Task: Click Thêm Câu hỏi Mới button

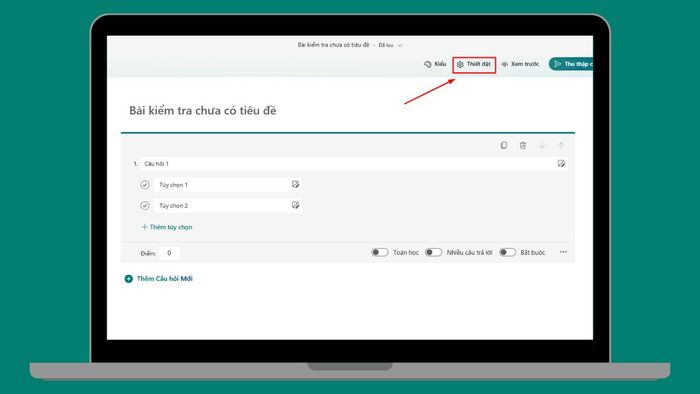Action: [x=158, y=279]
